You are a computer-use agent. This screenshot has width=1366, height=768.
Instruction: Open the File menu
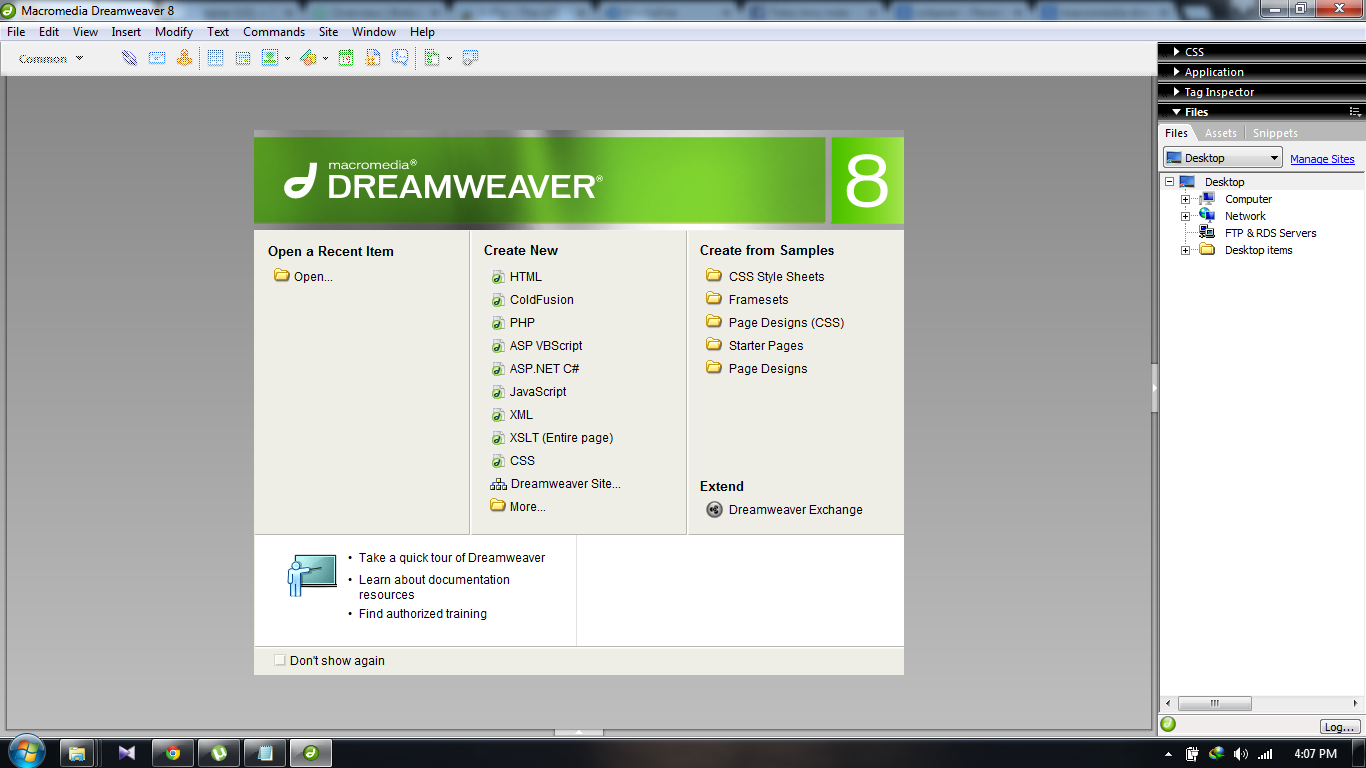tap(16, 32)
